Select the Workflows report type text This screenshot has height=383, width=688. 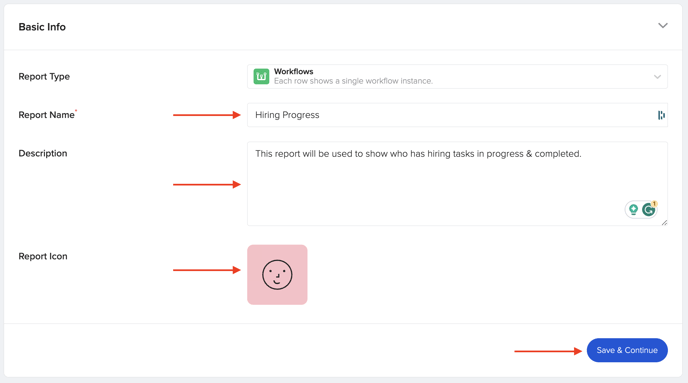(x=294, y=71)
